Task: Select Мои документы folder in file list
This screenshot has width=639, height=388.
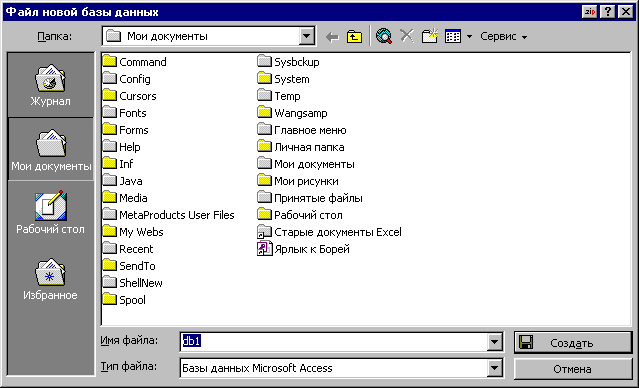Action: (x=306, y=164)
